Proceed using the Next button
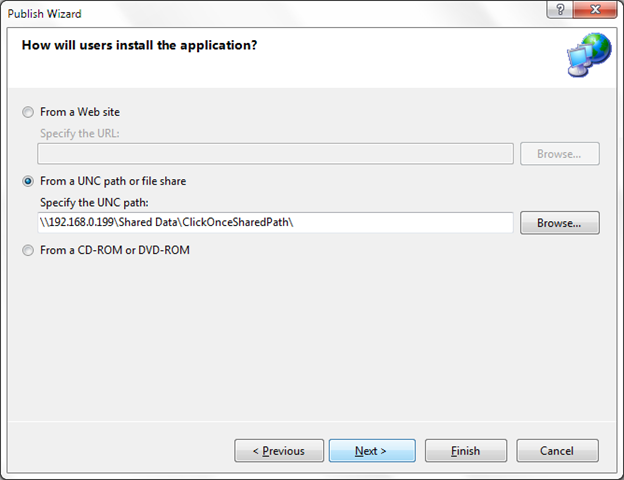This screenshot has width=624, height=480. 371,451
